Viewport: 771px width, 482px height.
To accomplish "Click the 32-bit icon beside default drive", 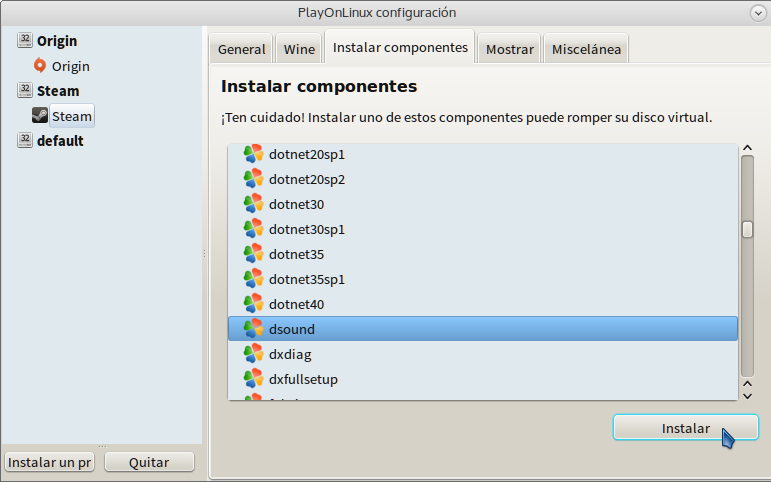I will click(x=25, y=141).
